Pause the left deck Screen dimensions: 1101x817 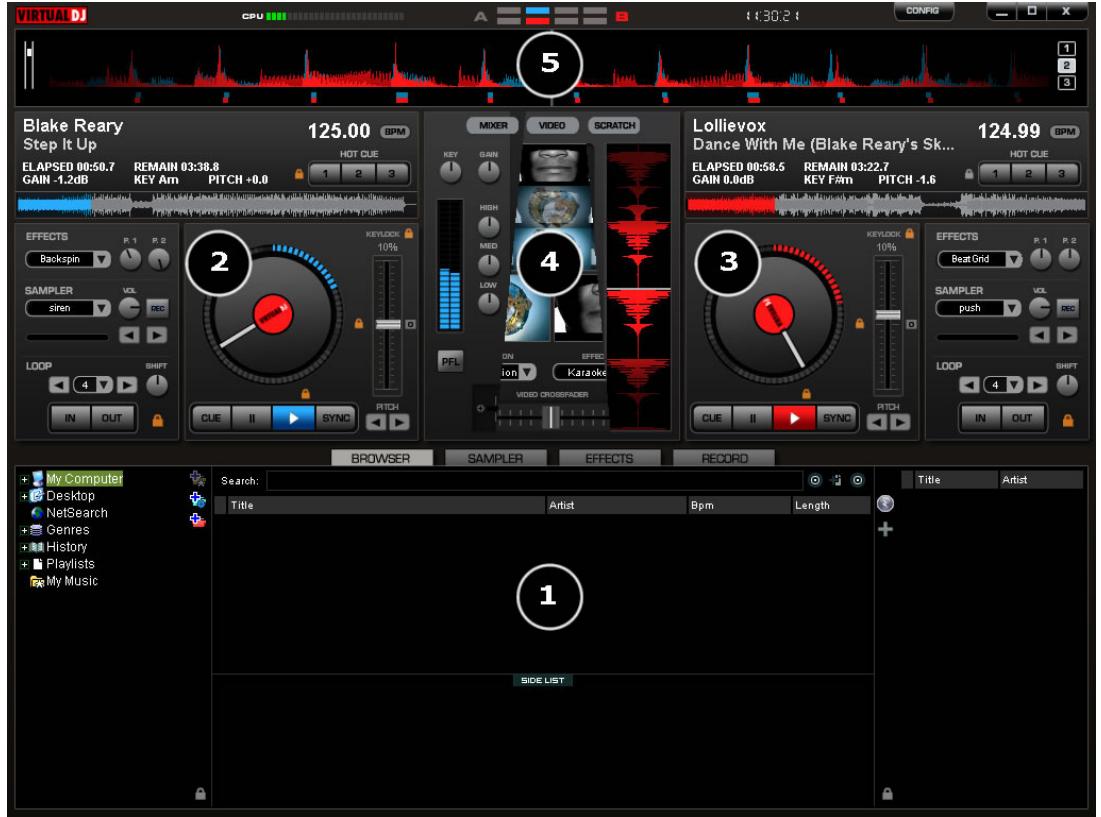click(252, 418)
